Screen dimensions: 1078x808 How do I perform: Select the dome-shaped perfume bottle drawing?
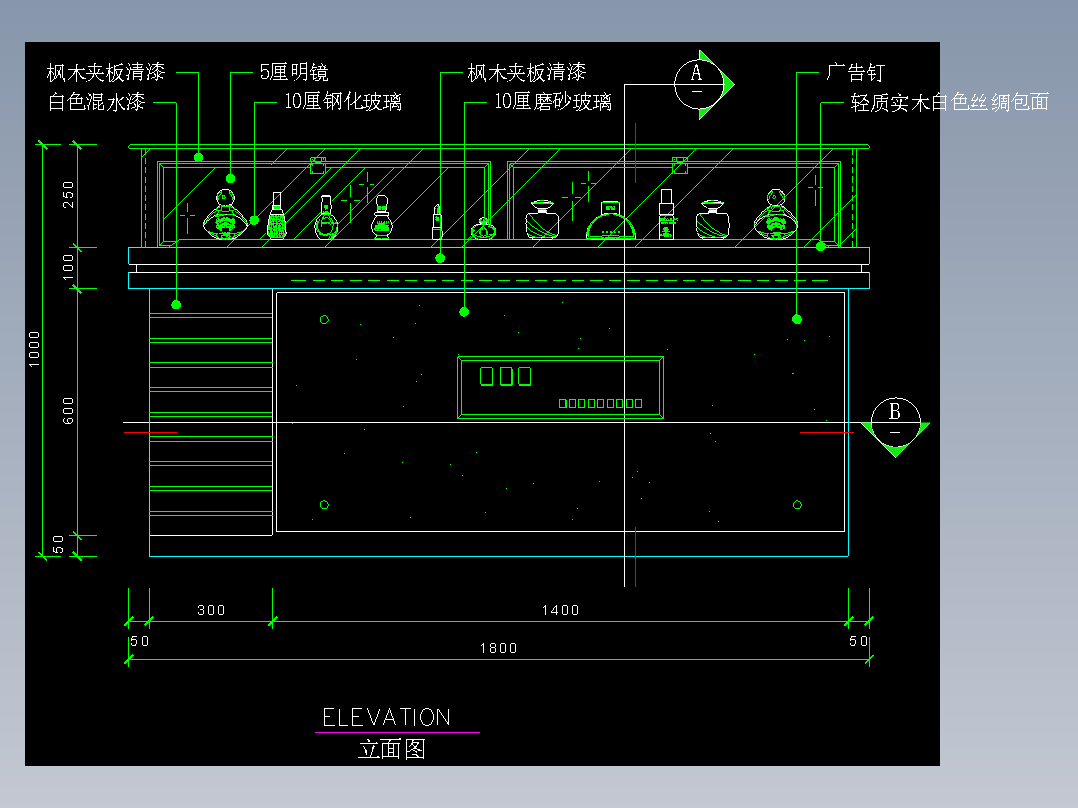coord(610,220)
